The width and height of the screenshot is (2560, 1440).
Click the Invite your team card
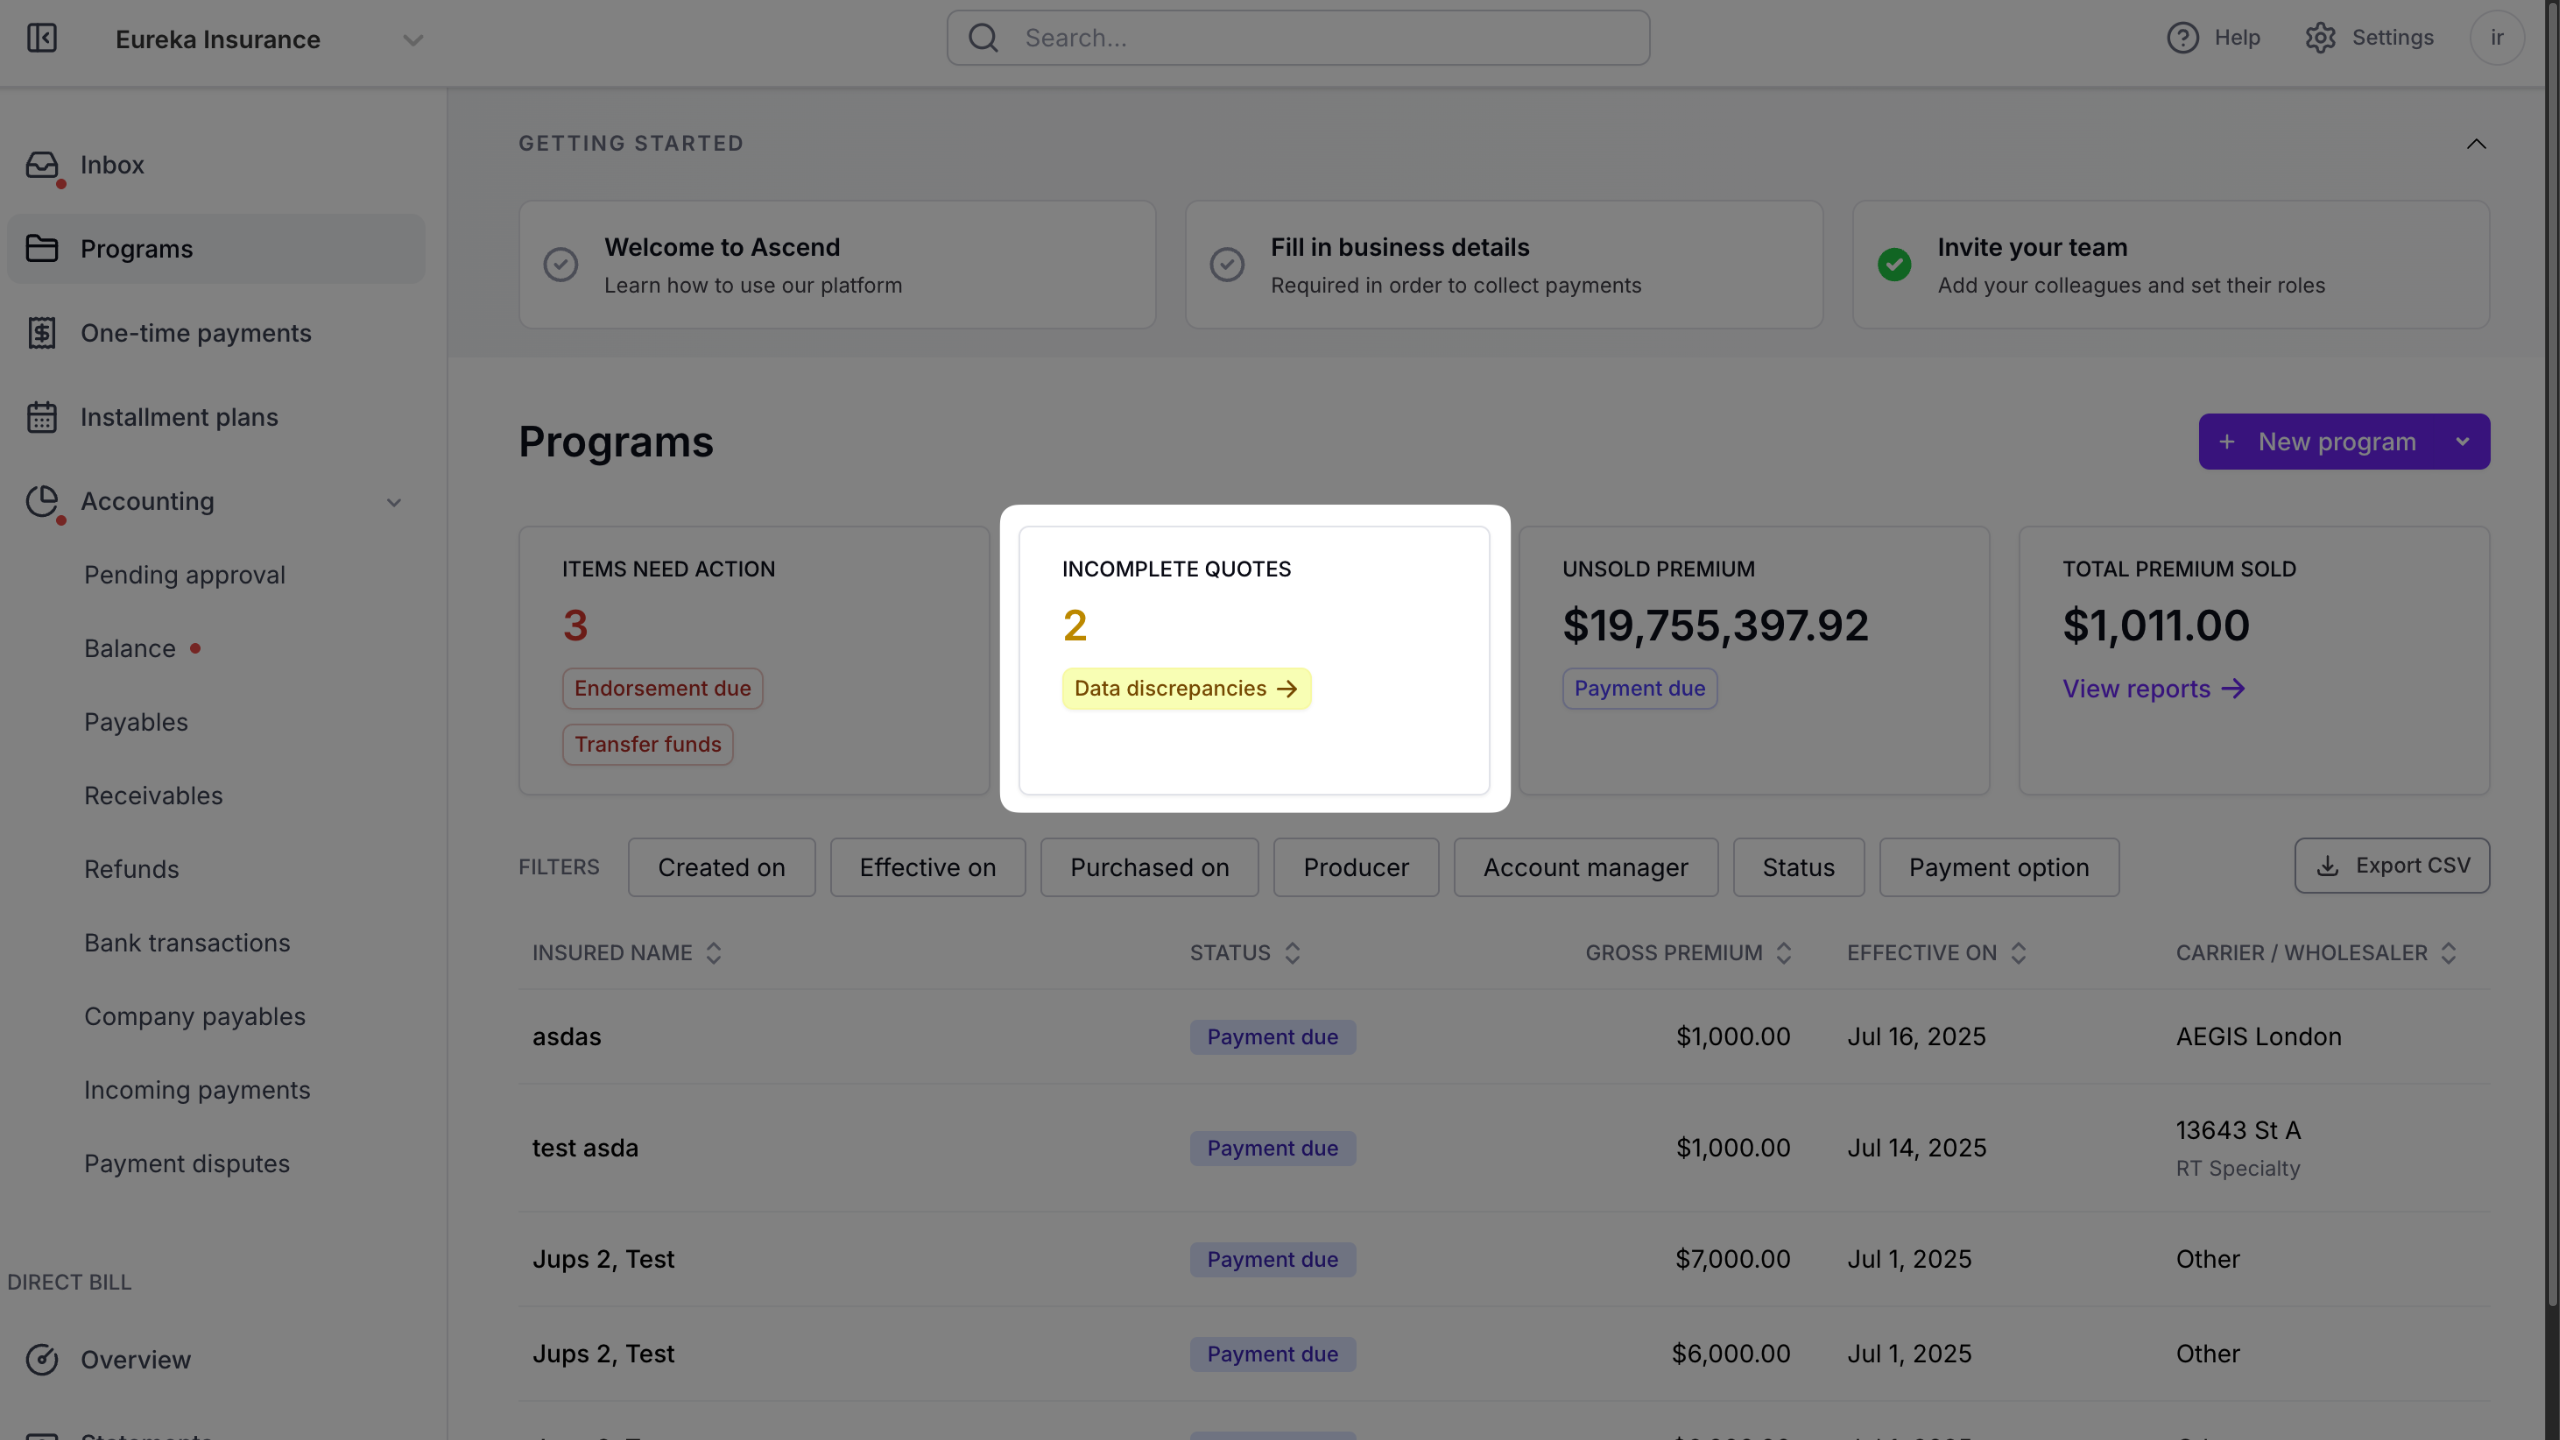click(x=2171, y=265)
